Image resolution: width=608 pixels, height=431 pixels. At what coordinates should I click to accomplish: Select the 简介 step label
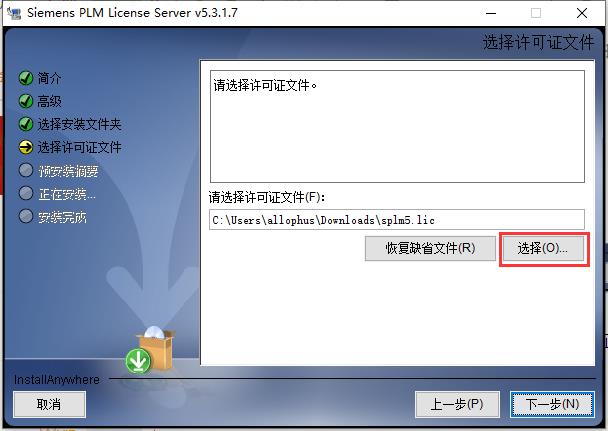coord(49,78)
